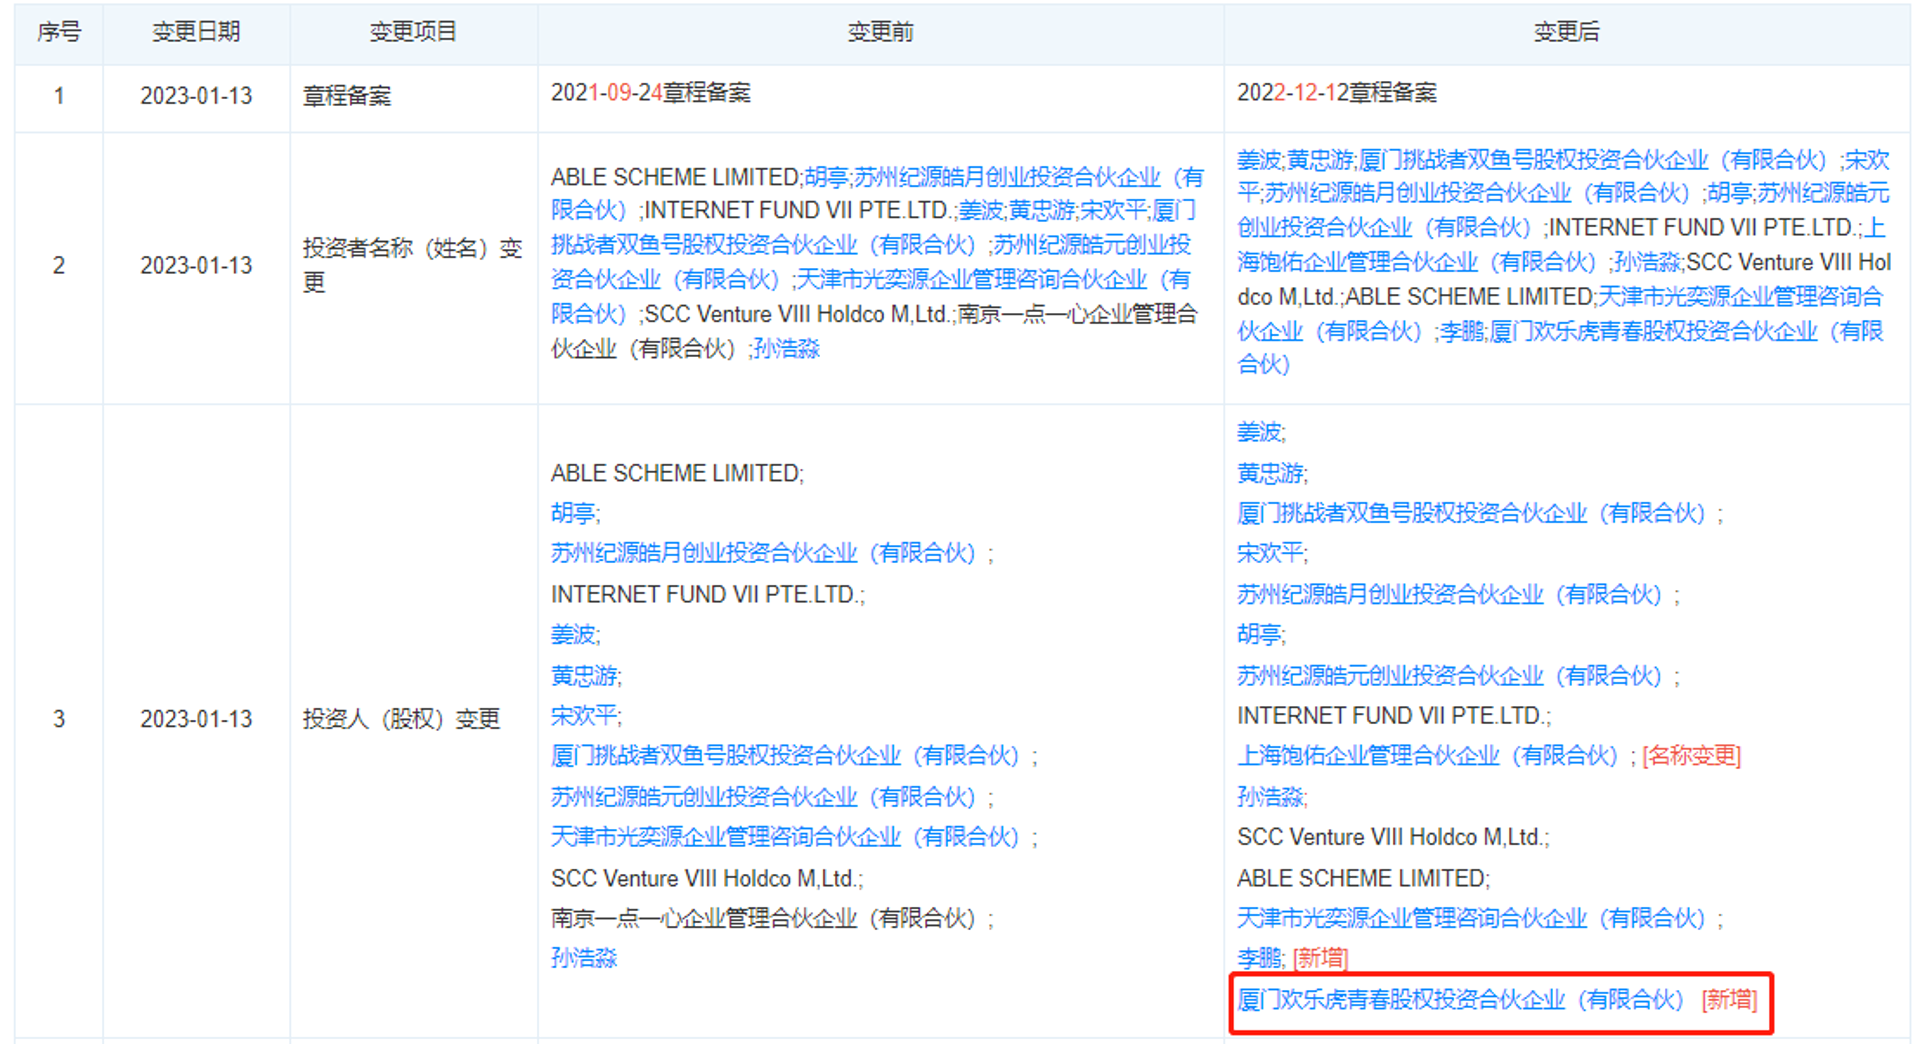Screen dimensions: 1920x1044
Task: Select the 2023-01-13 date in the 章程备案 row
Action: tap(196, 96)
